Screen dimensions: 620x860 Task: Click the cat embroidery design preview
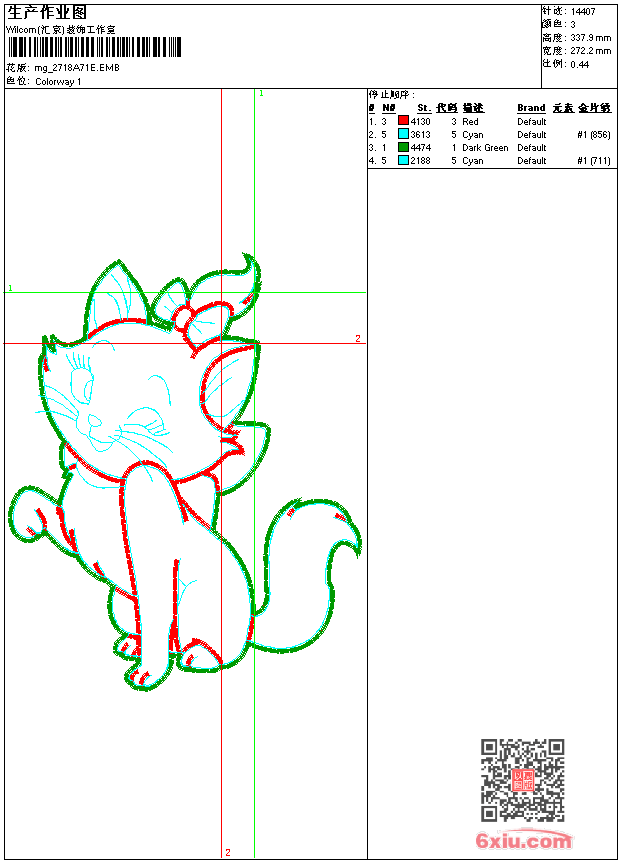185,472
